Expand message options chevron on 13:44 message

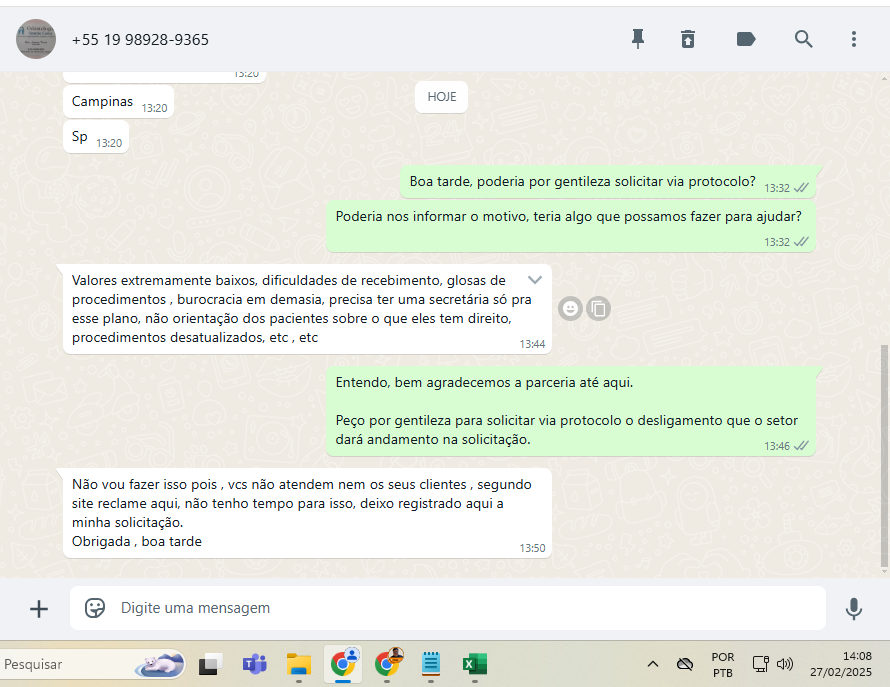click(535, 279)
